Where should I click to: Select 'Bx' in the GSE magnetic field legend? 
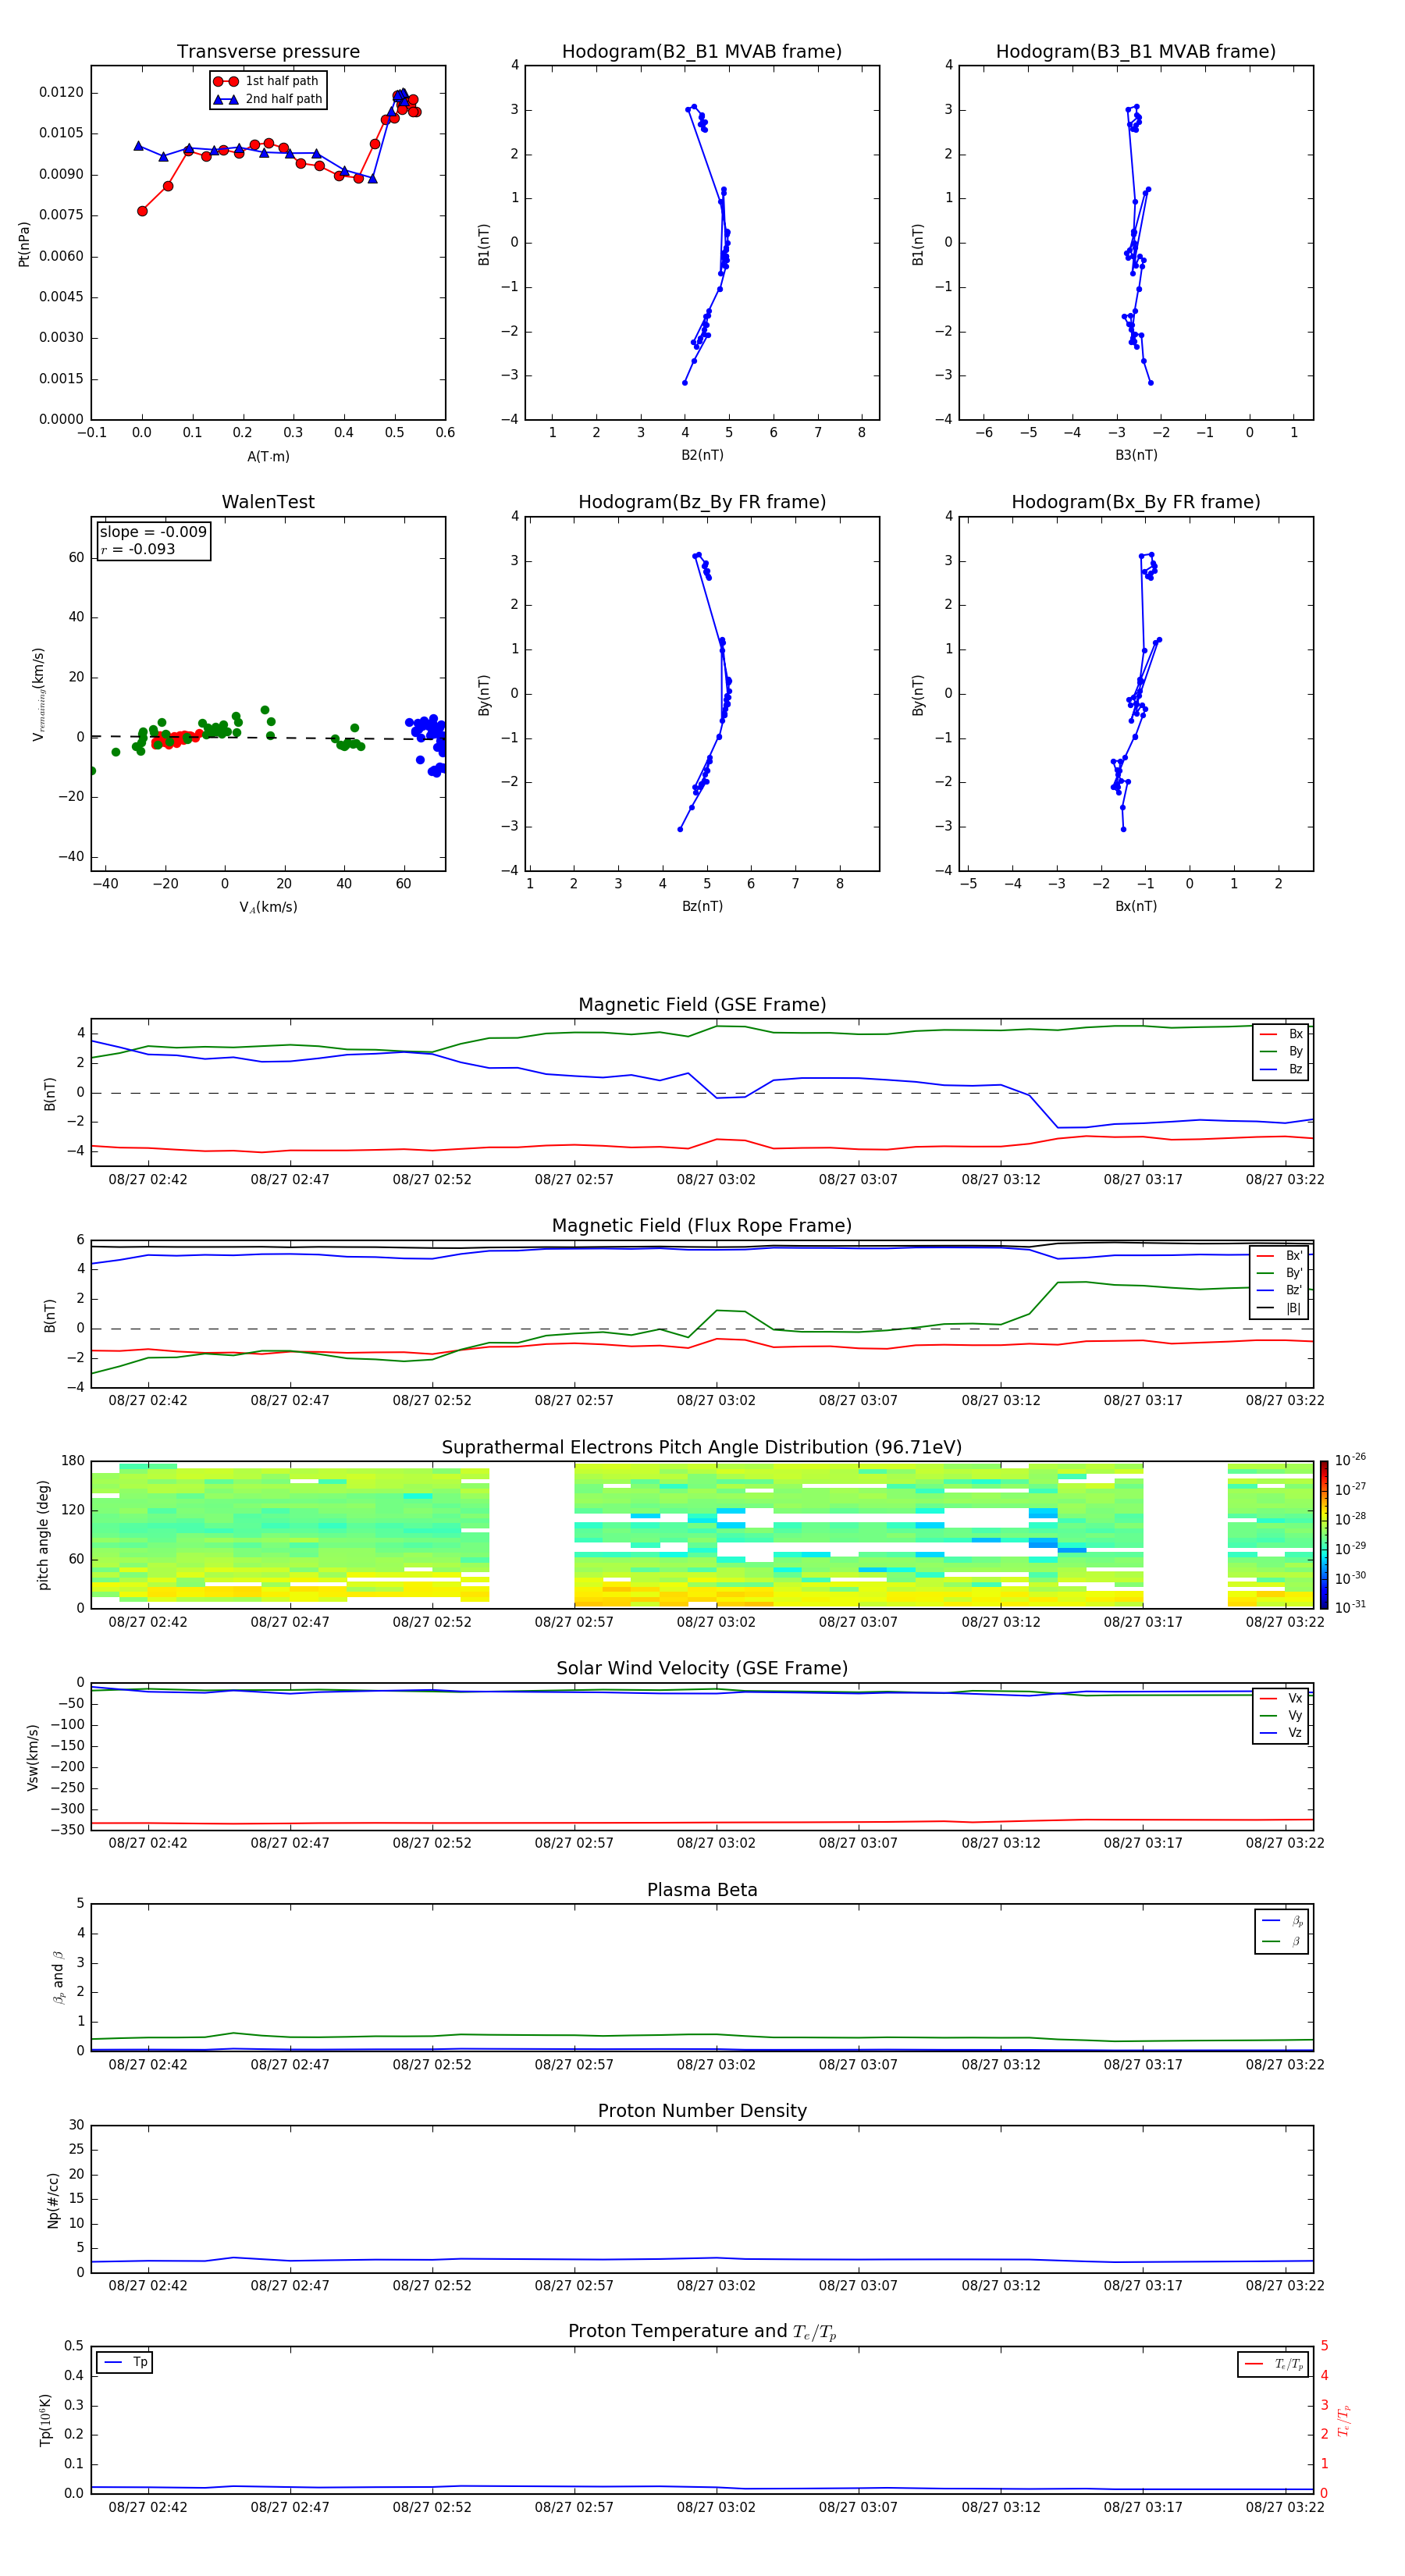1281,1034
